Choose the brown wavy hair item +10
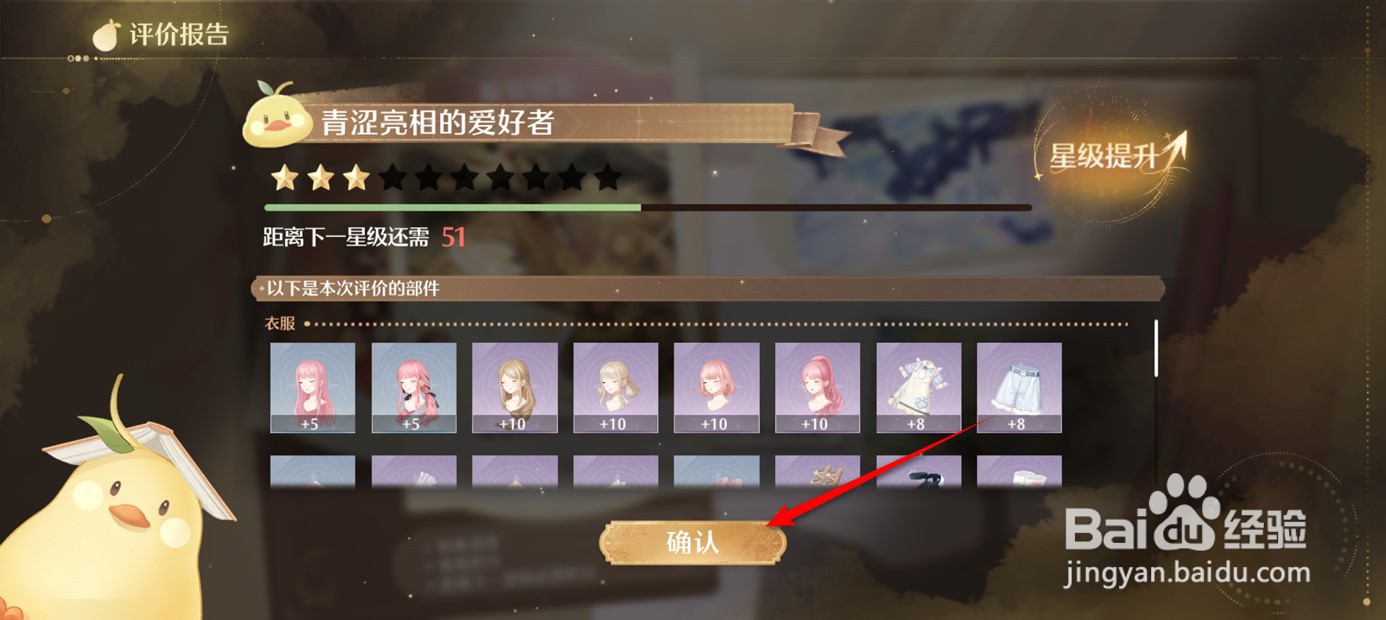The image size is (1386, 620). [515, 388]
